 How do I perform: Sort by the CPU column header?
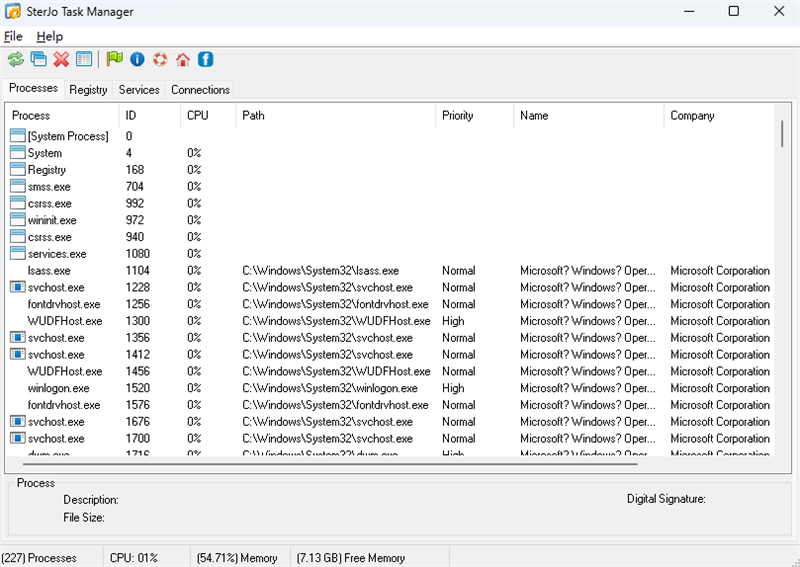coord(208,115)
